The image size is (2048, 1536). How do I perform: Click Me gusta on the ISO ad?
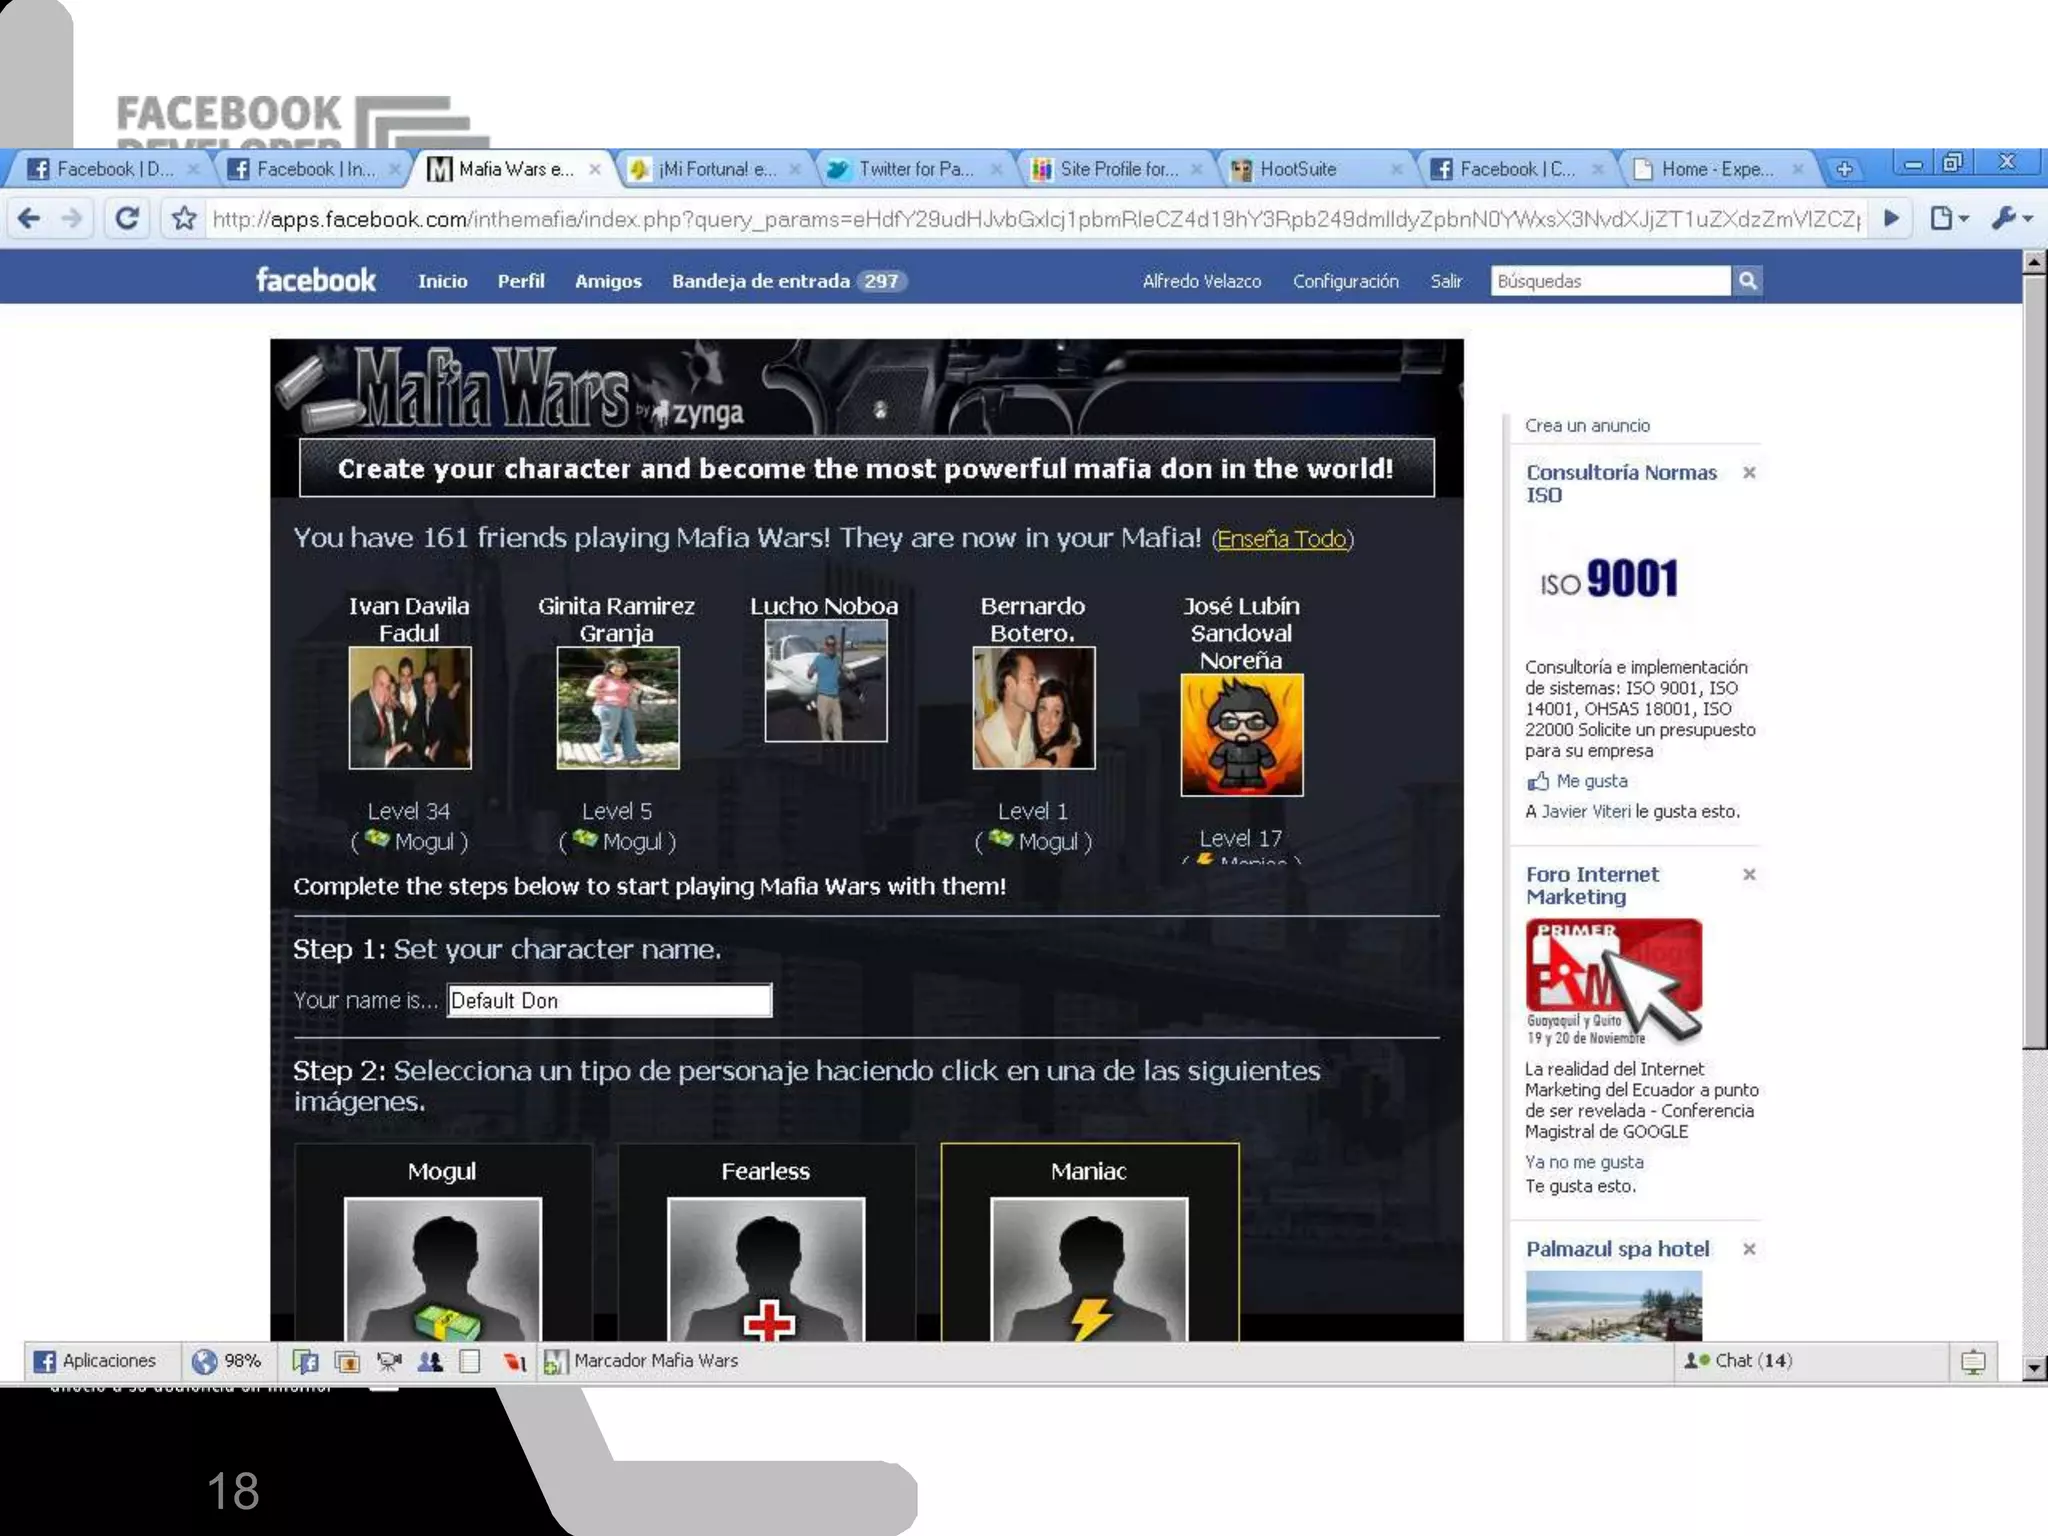coord(1590,781)
